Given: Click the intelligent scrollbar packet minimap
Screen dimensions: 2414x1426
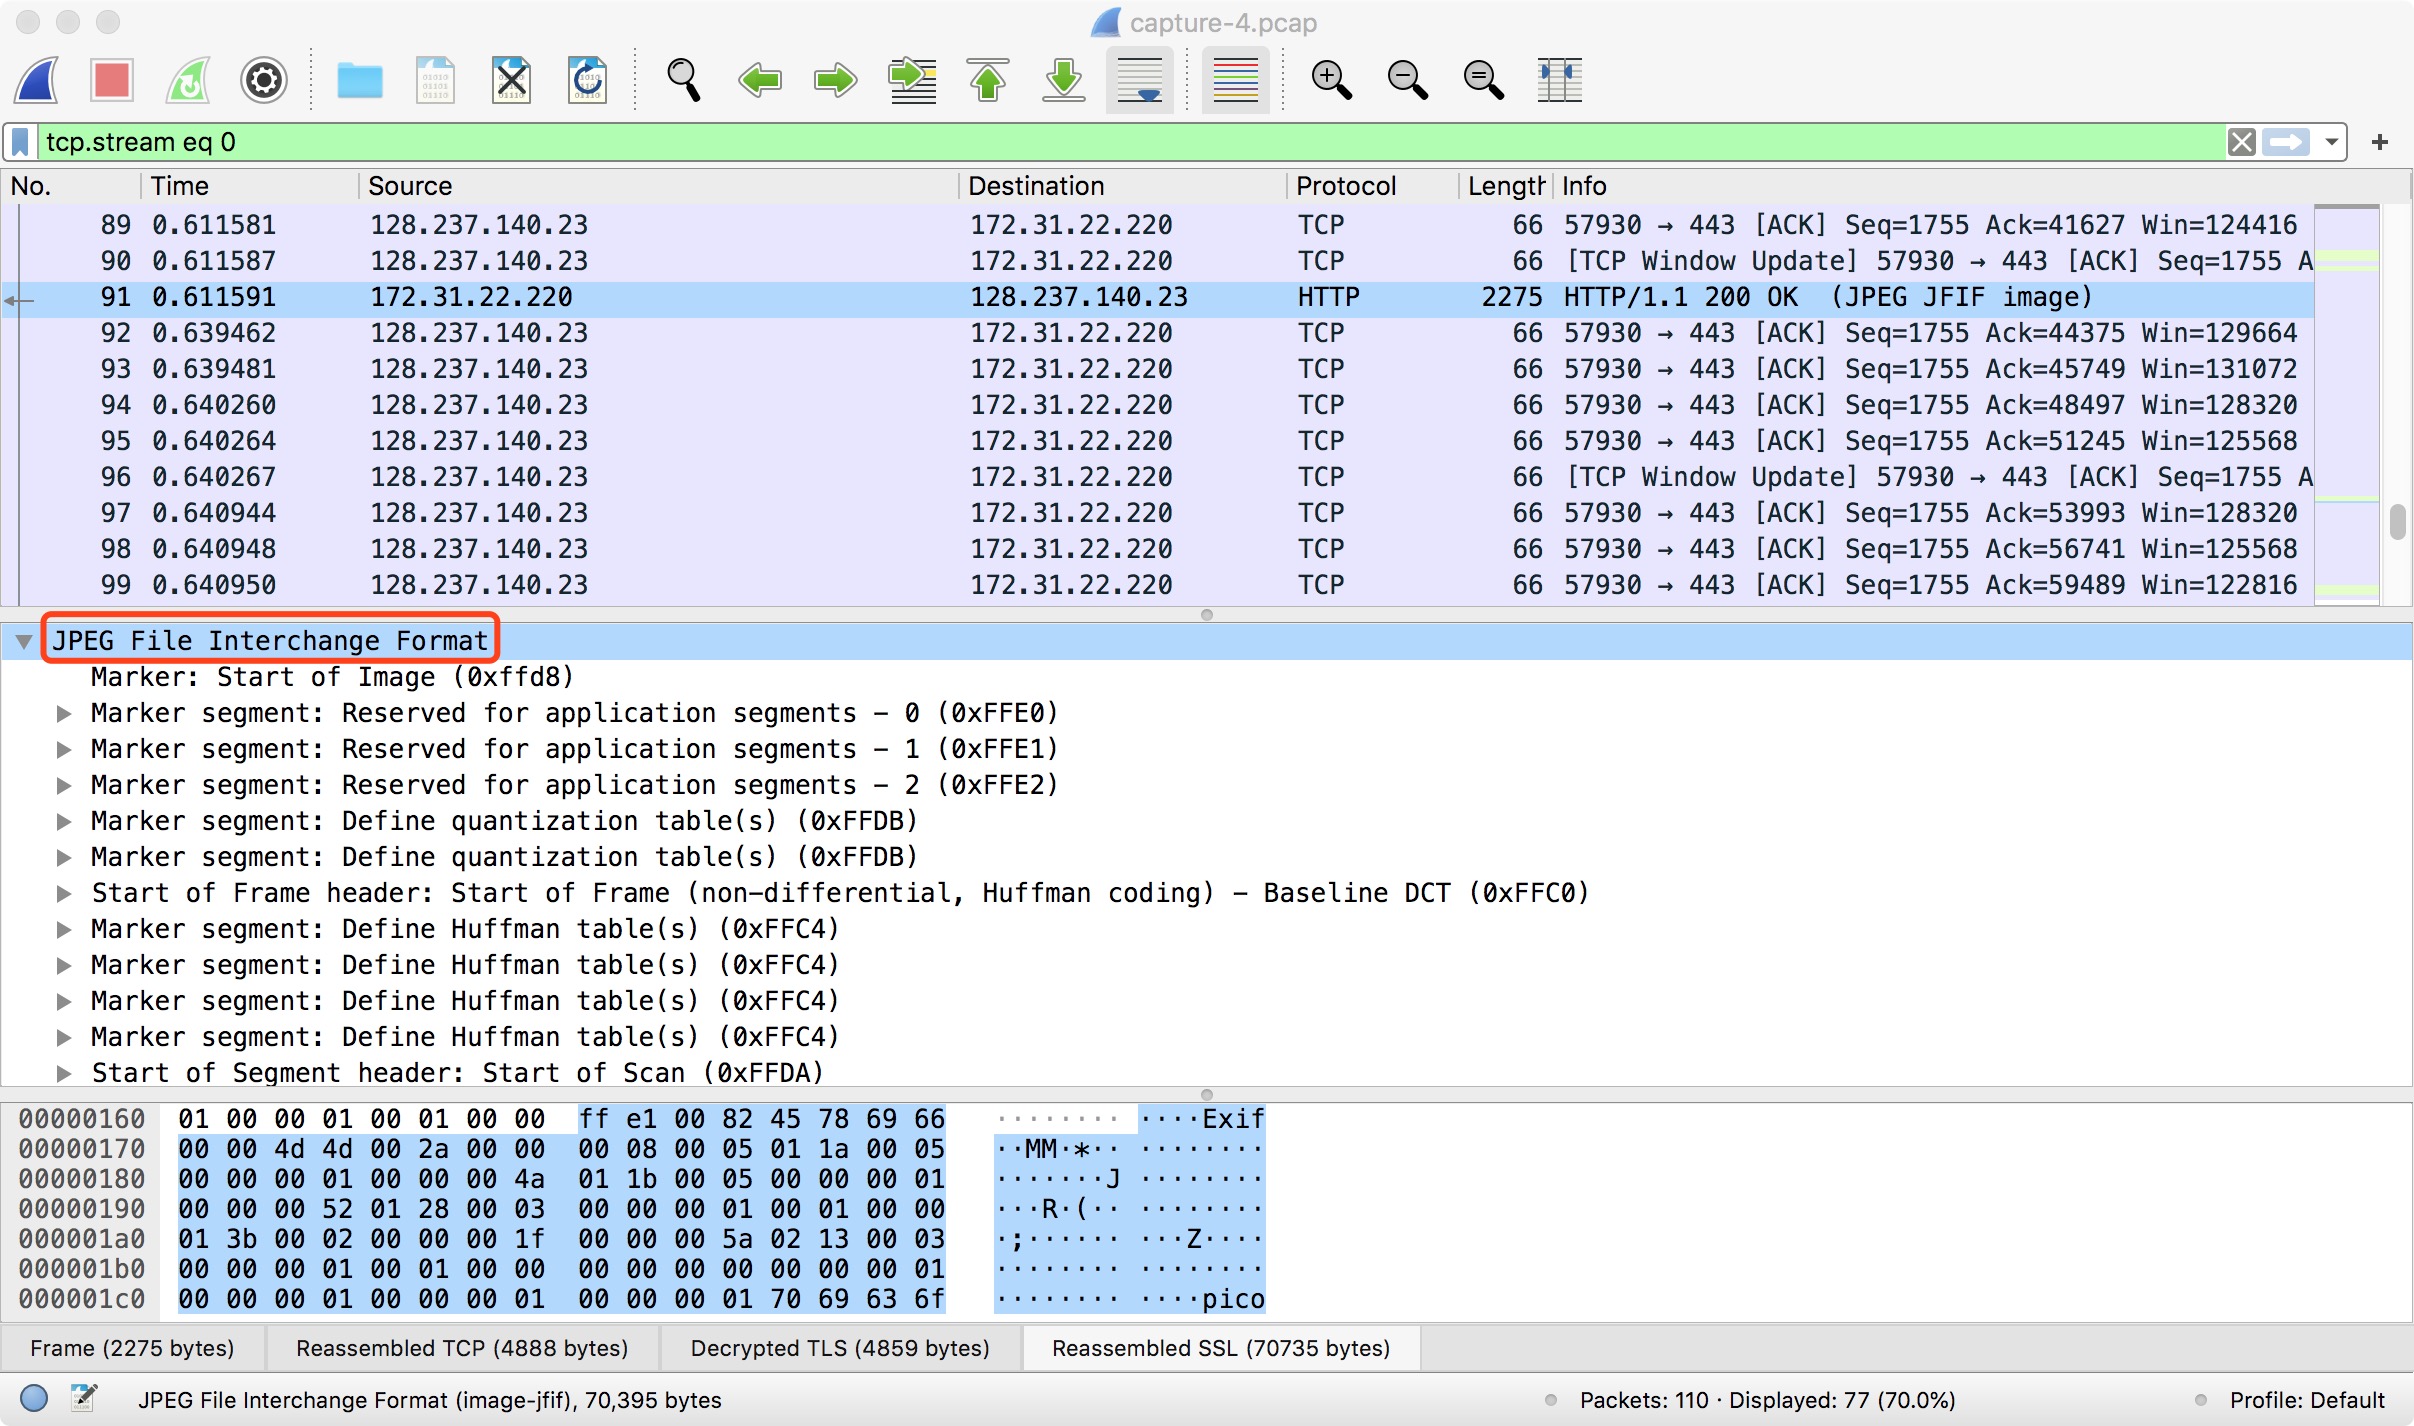Looking at the screenshot, I should [x=2346, y=405].
